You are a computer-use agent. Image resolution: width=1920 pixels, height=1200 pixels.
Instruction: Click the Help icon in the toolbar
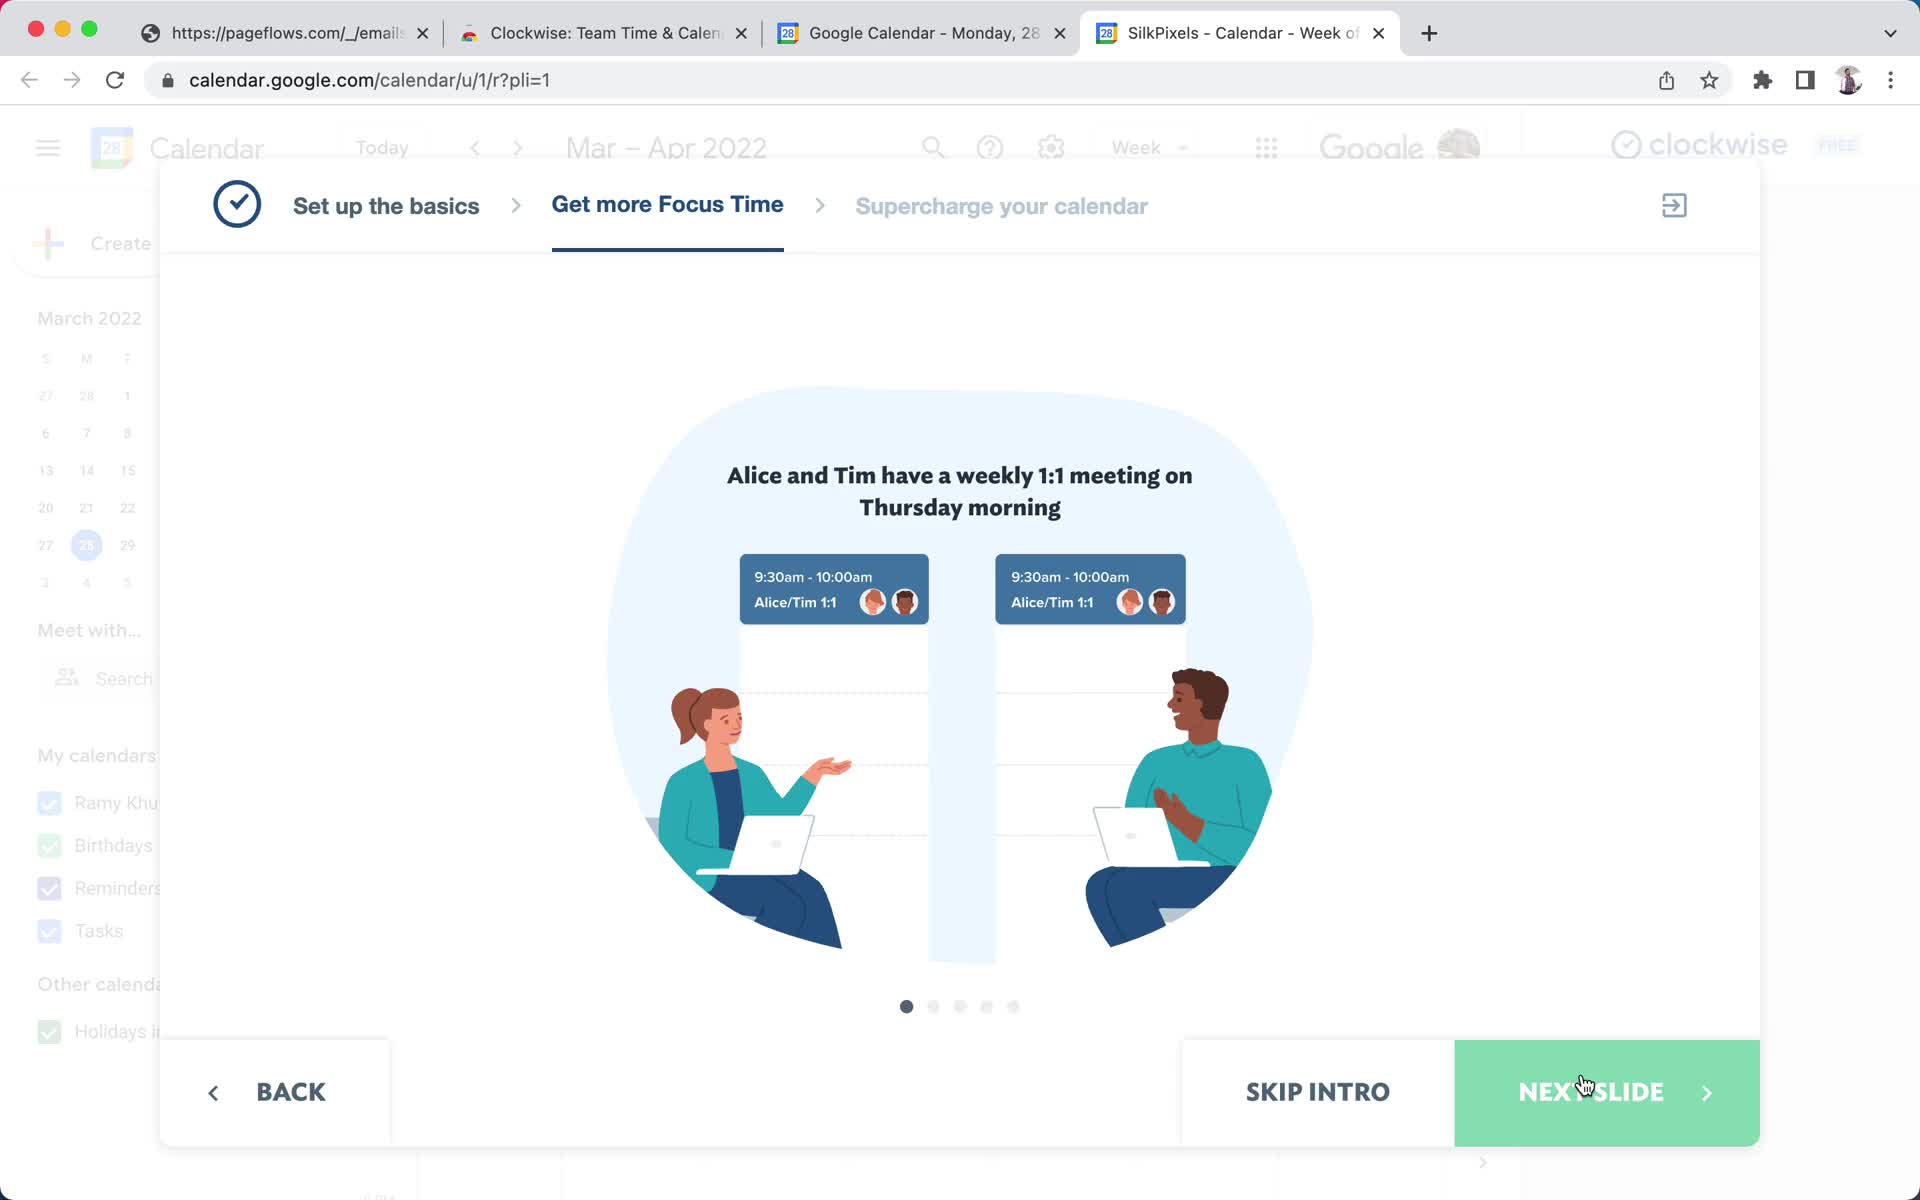[x=991, y=148]
